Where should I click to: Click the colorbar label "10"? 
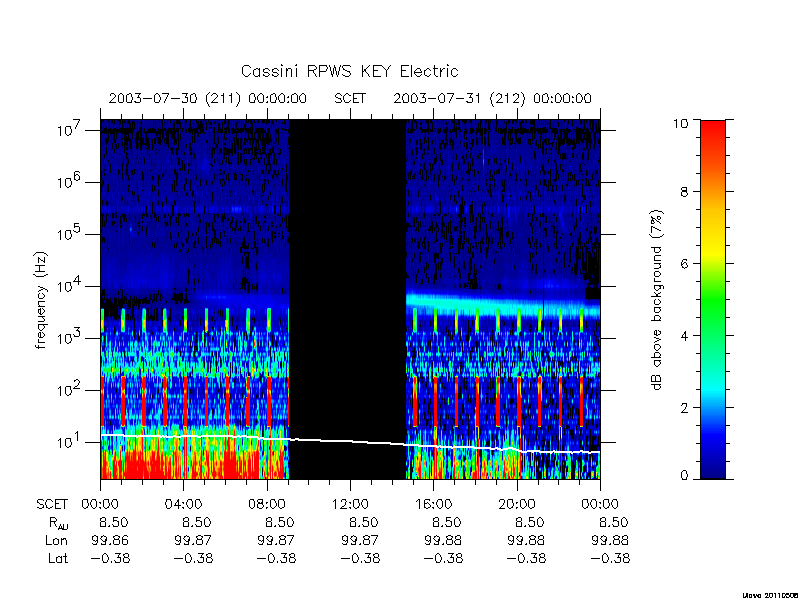pyautogui.click(x=679, y=122)
